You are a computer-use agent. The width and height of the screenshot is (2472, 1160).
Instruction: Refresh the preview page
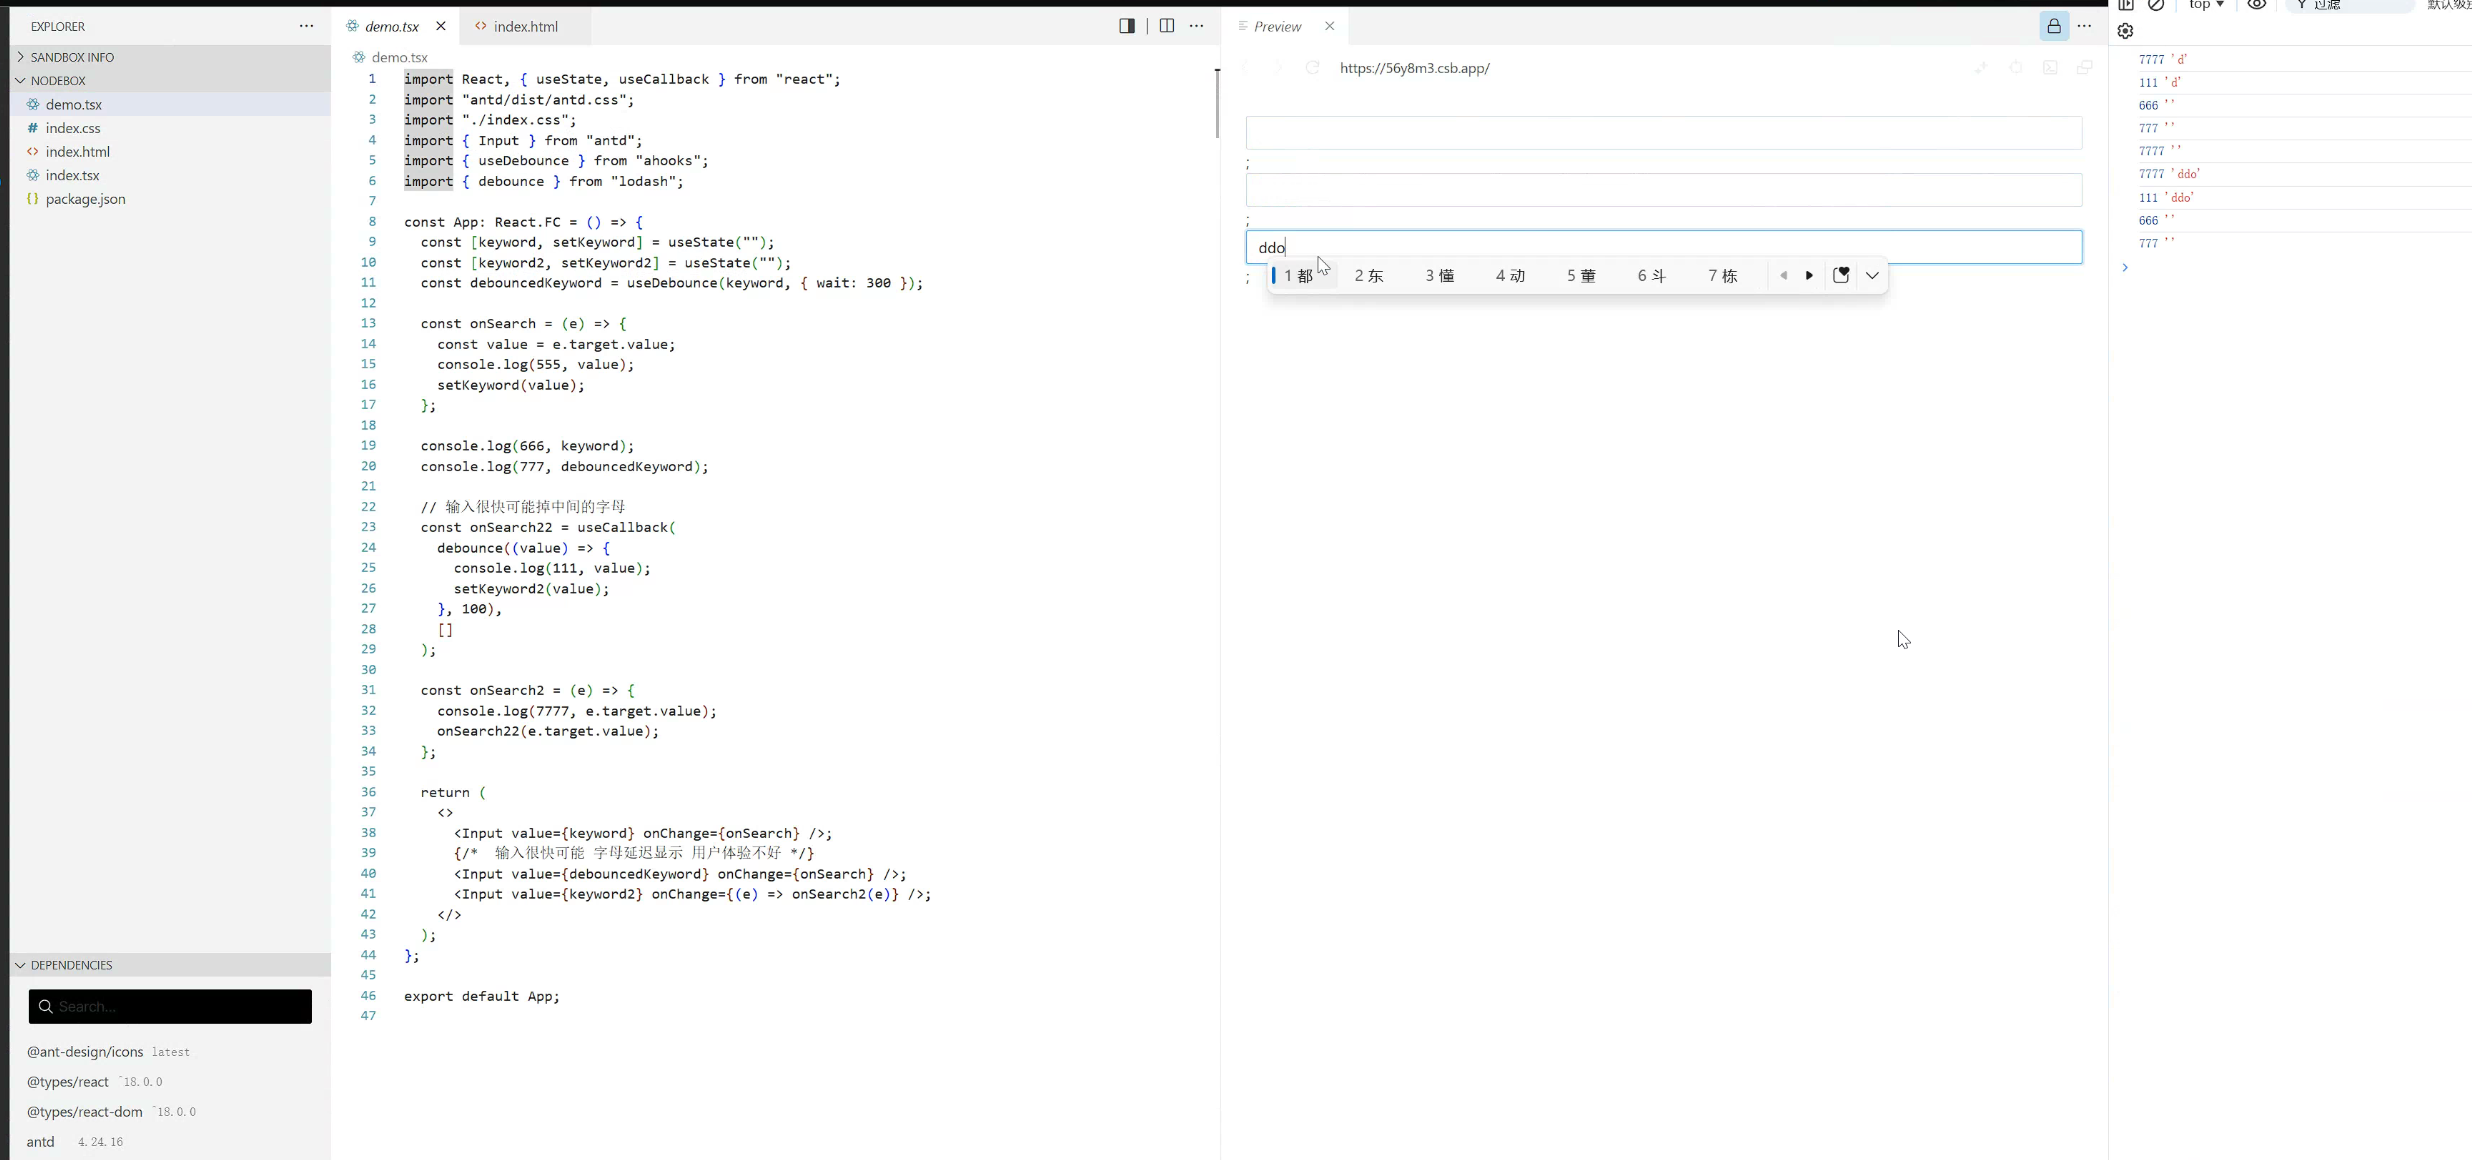[1312, 68]
